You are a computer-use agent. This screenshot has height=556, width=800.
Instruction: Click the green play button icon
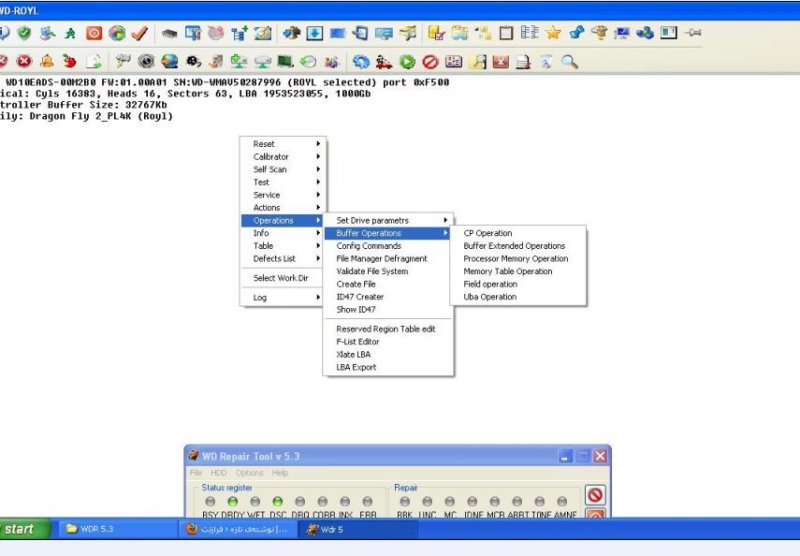pyautogui.click(x=407, y=62)
